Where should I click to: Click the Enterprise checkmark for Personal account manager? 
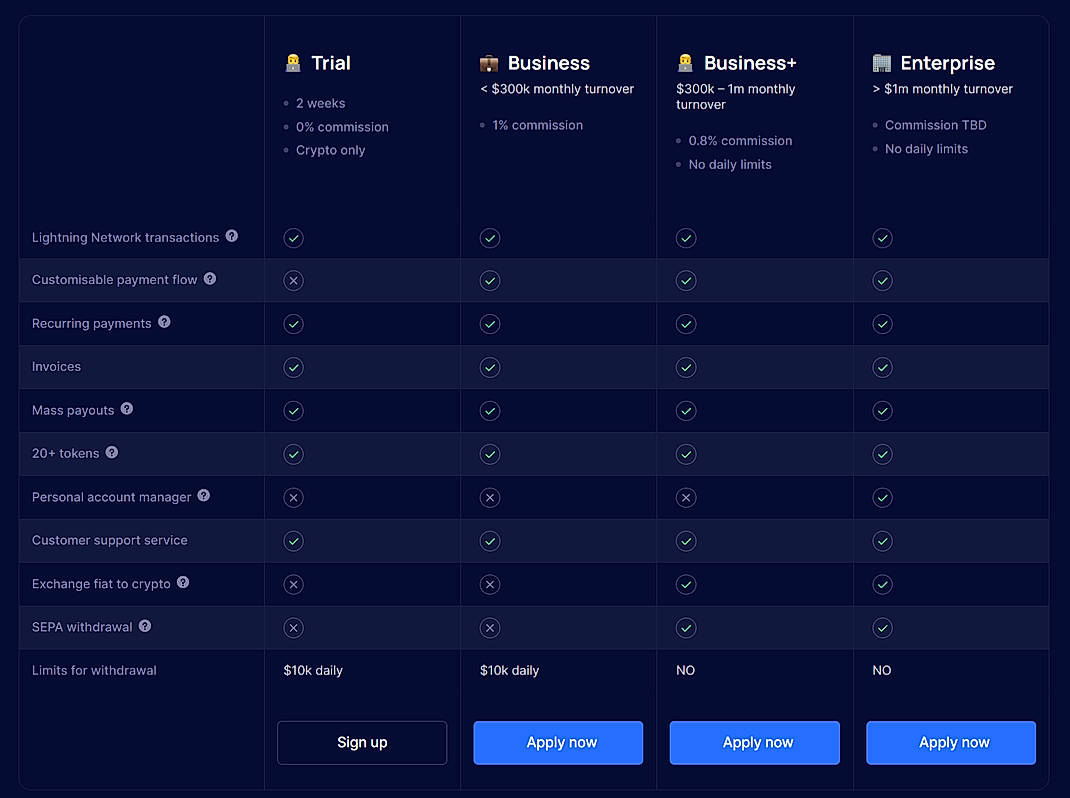click(x=882, y=497)
